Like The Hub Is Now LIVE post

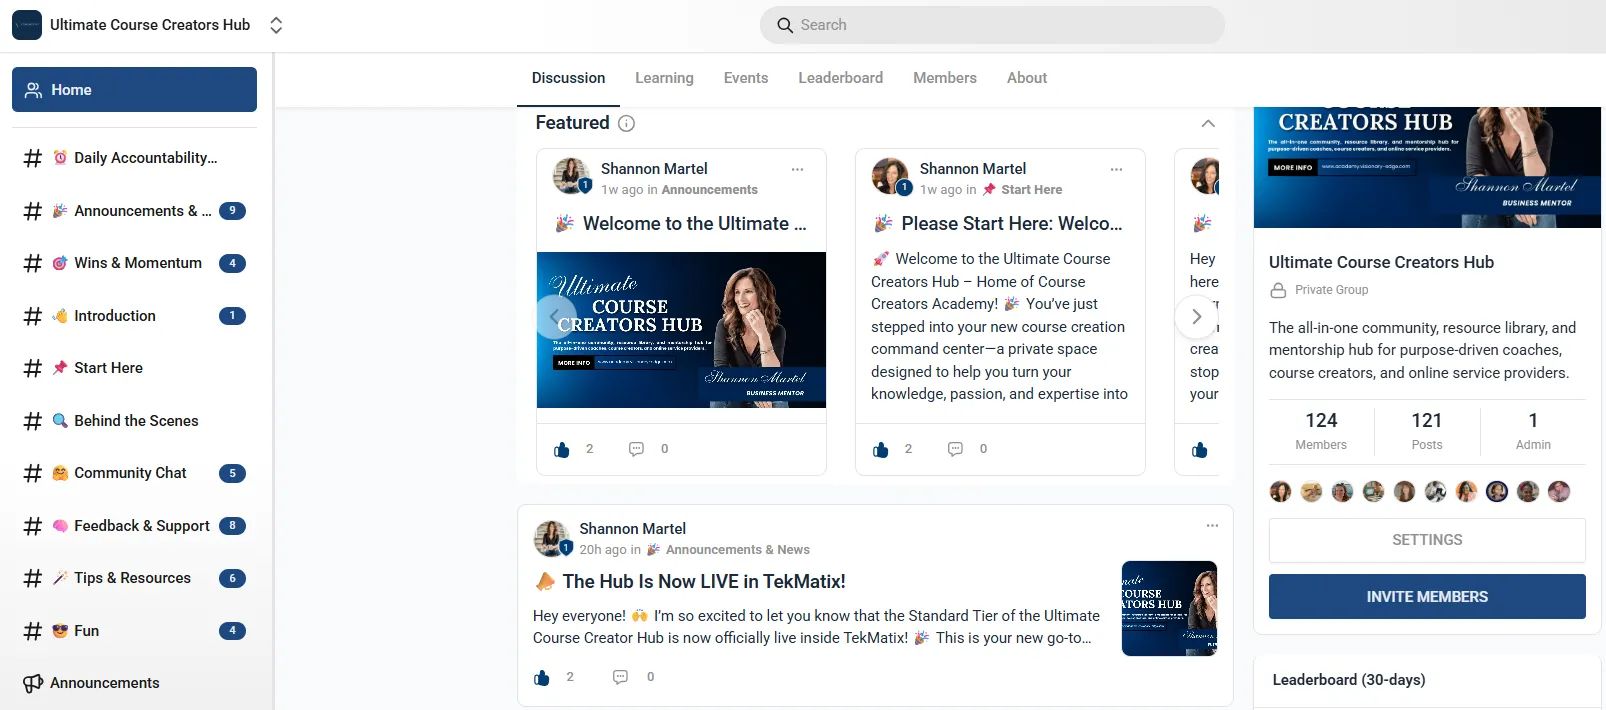click(542, 678)
